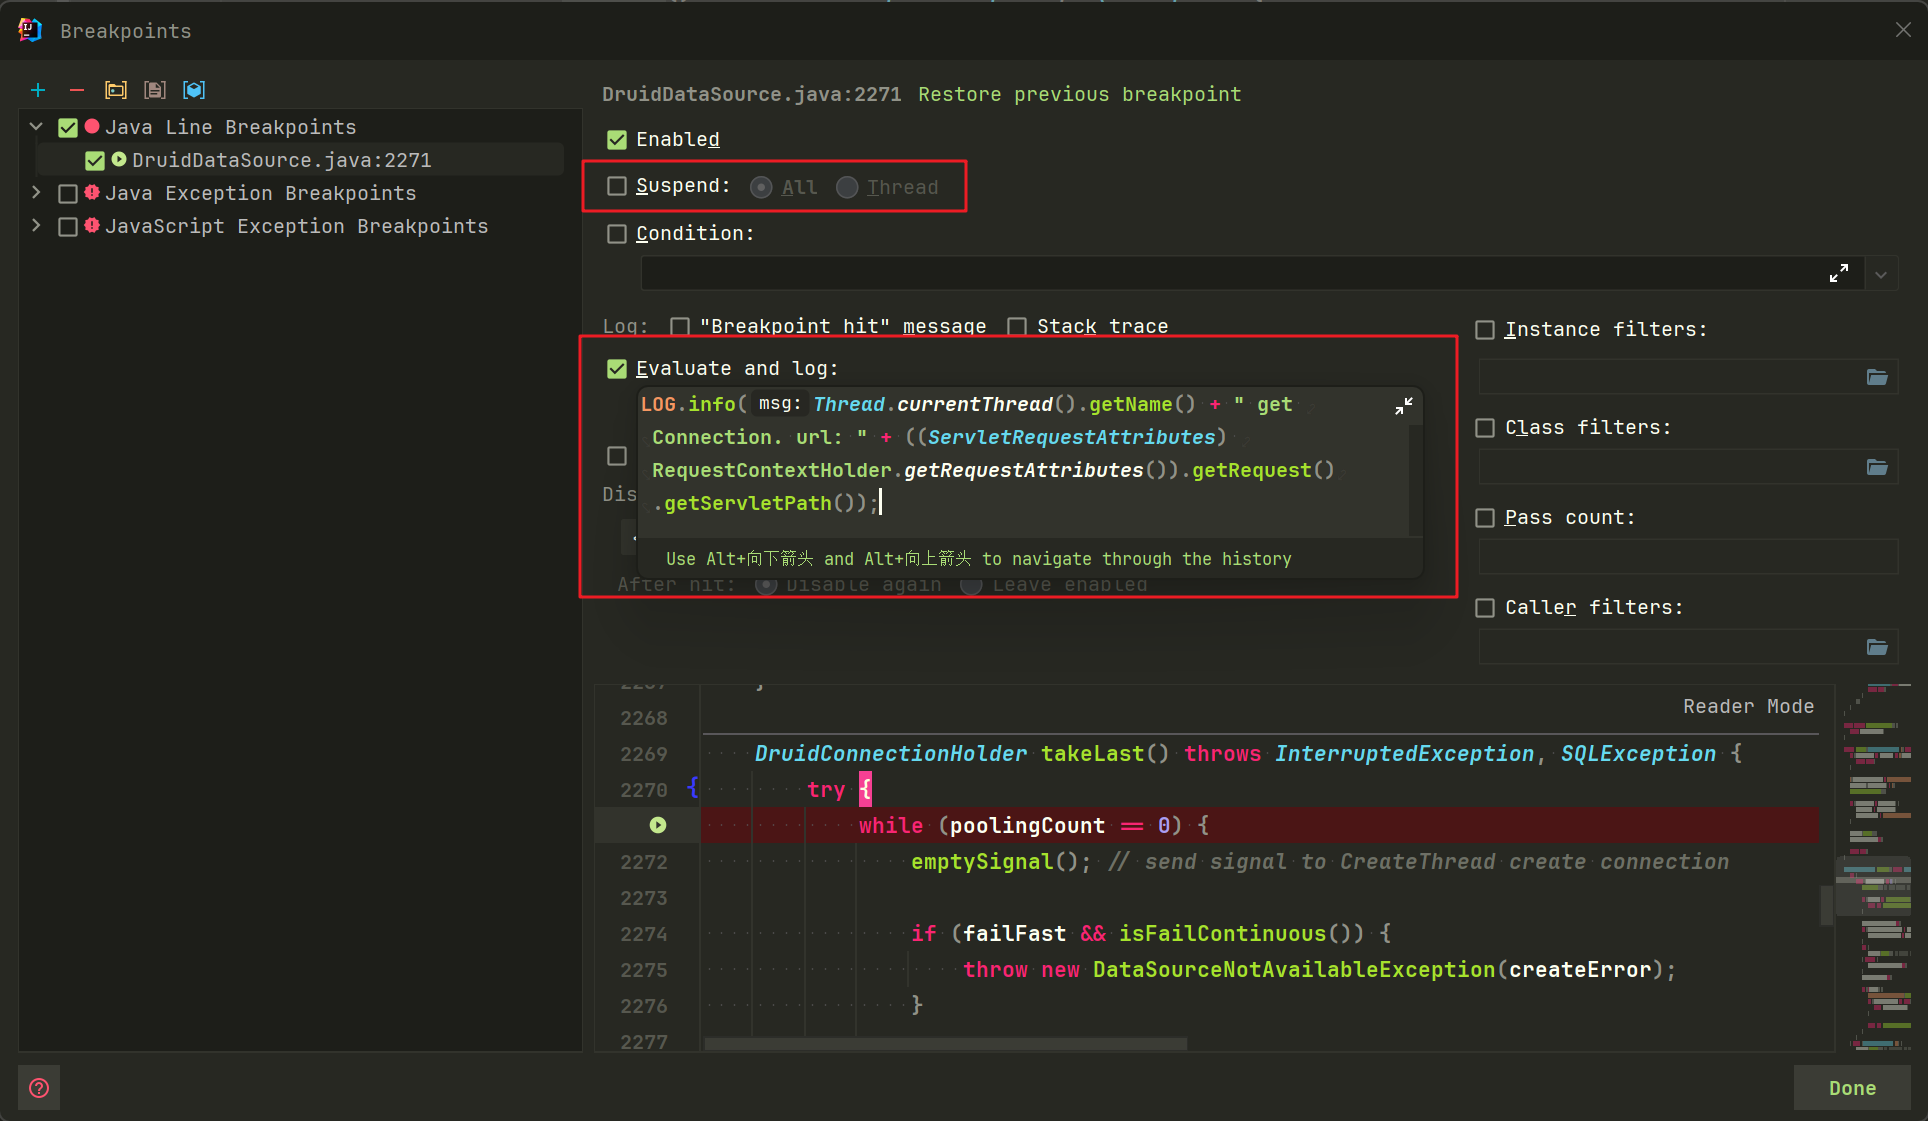Toggle Group by file icon
Screen dimensions: 1928x1121
coord(155,90)
